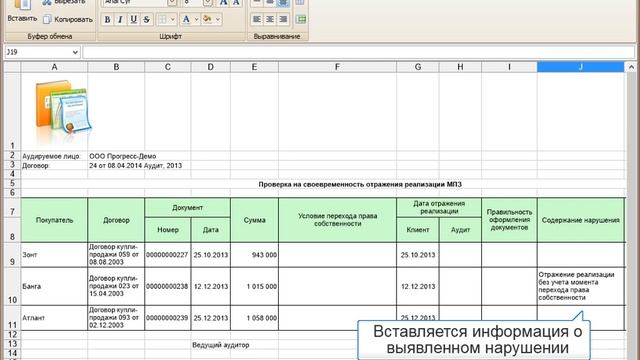The image size is (640, 360).
Task: Open the cell name box dropdown
Action: tap(75, 52)
